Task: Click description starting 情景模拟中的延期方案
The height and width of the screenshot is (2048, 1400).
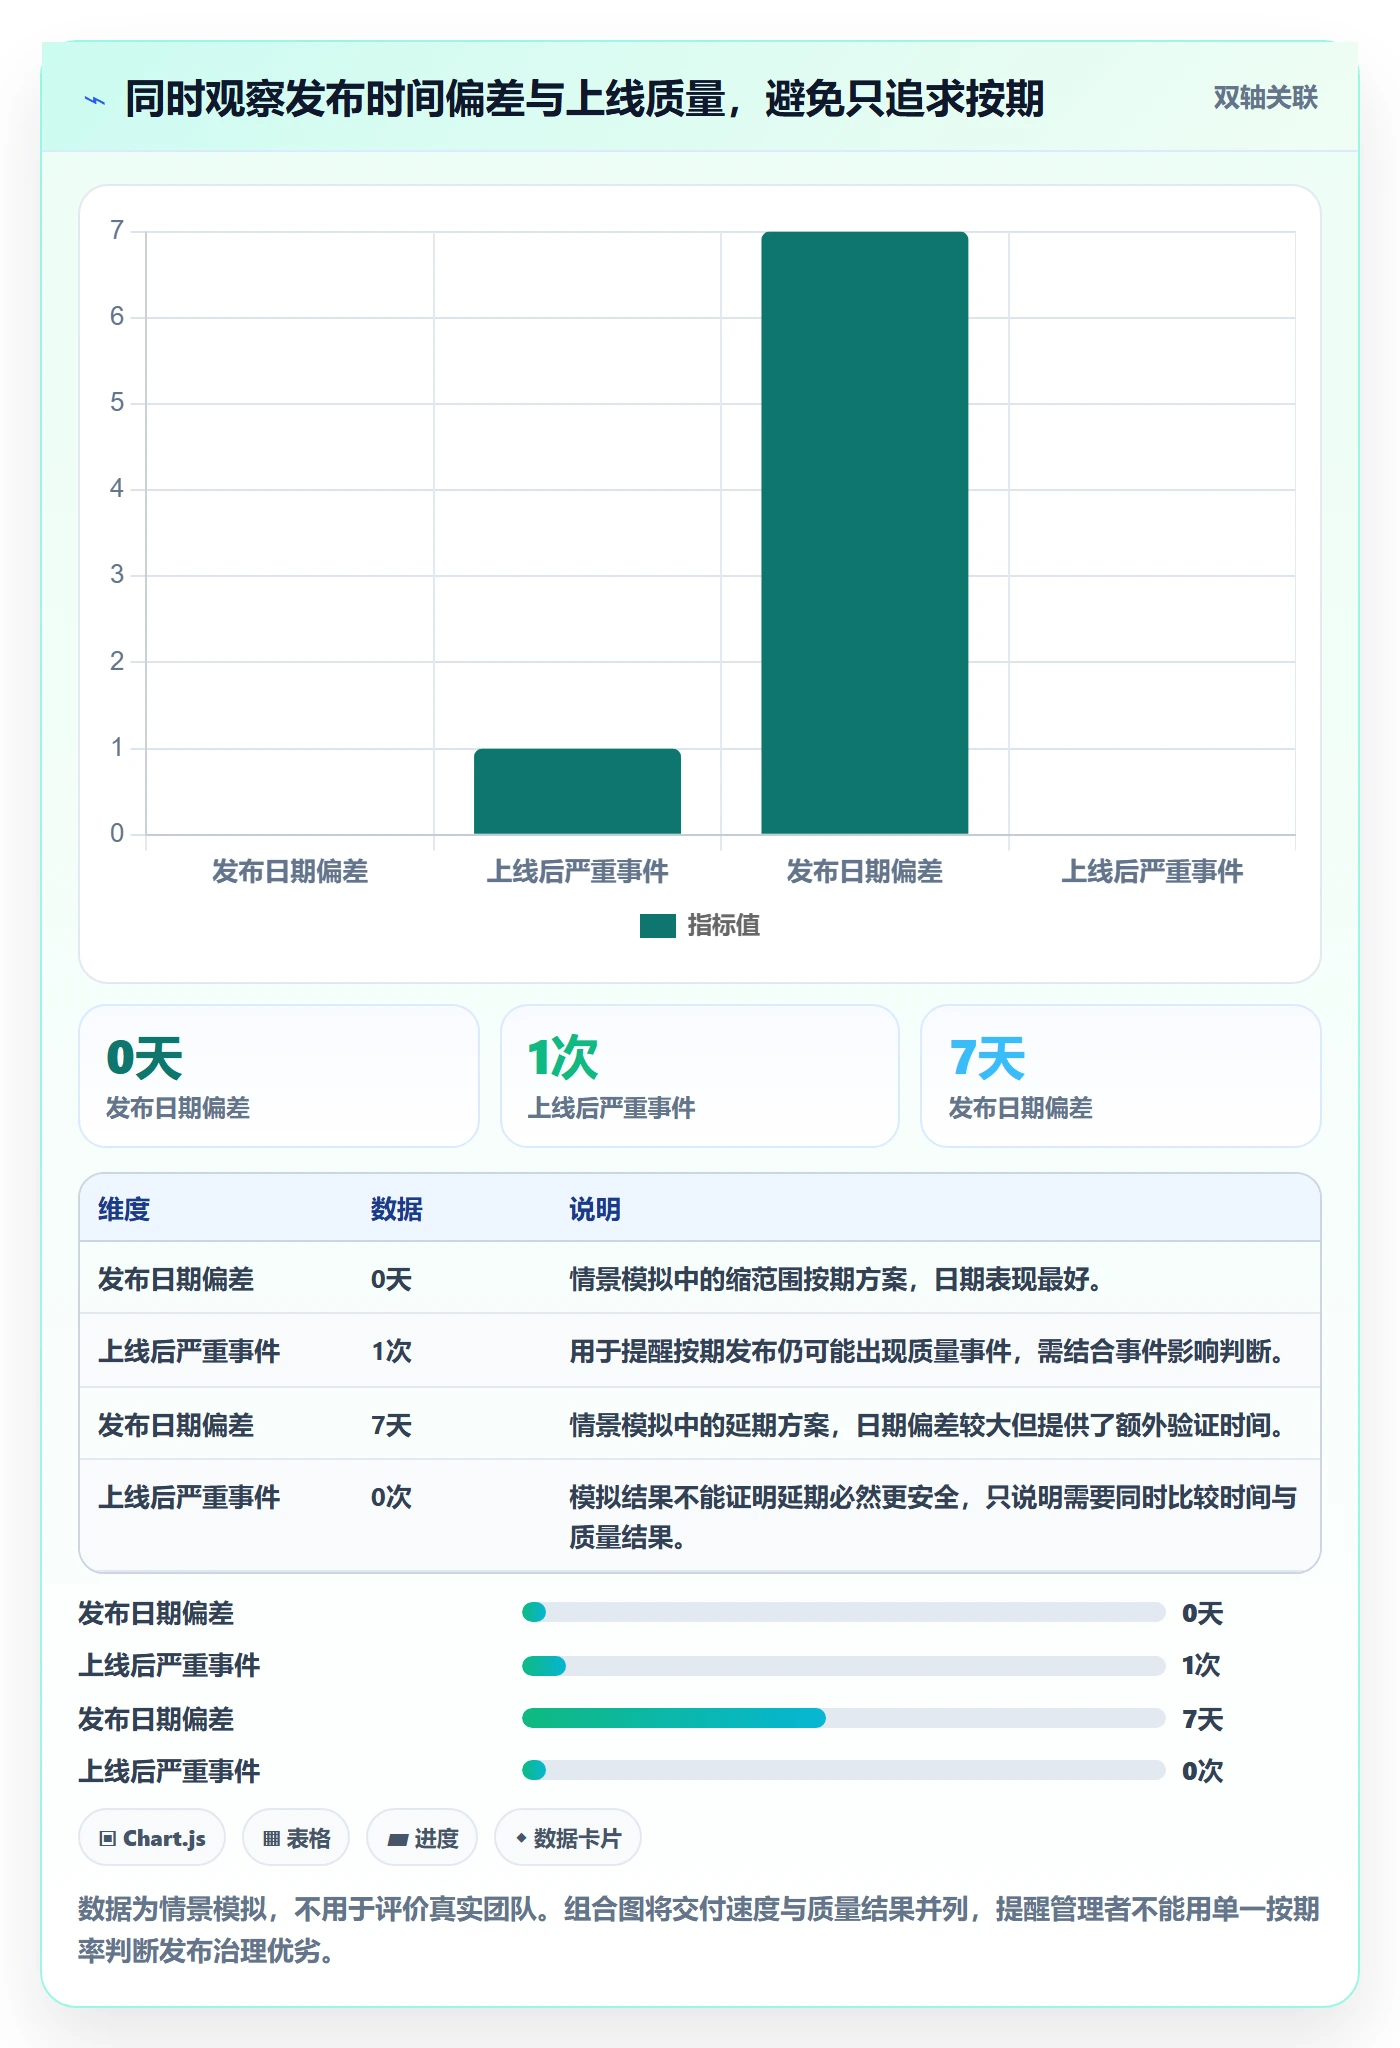Action: pos(927,1425)
